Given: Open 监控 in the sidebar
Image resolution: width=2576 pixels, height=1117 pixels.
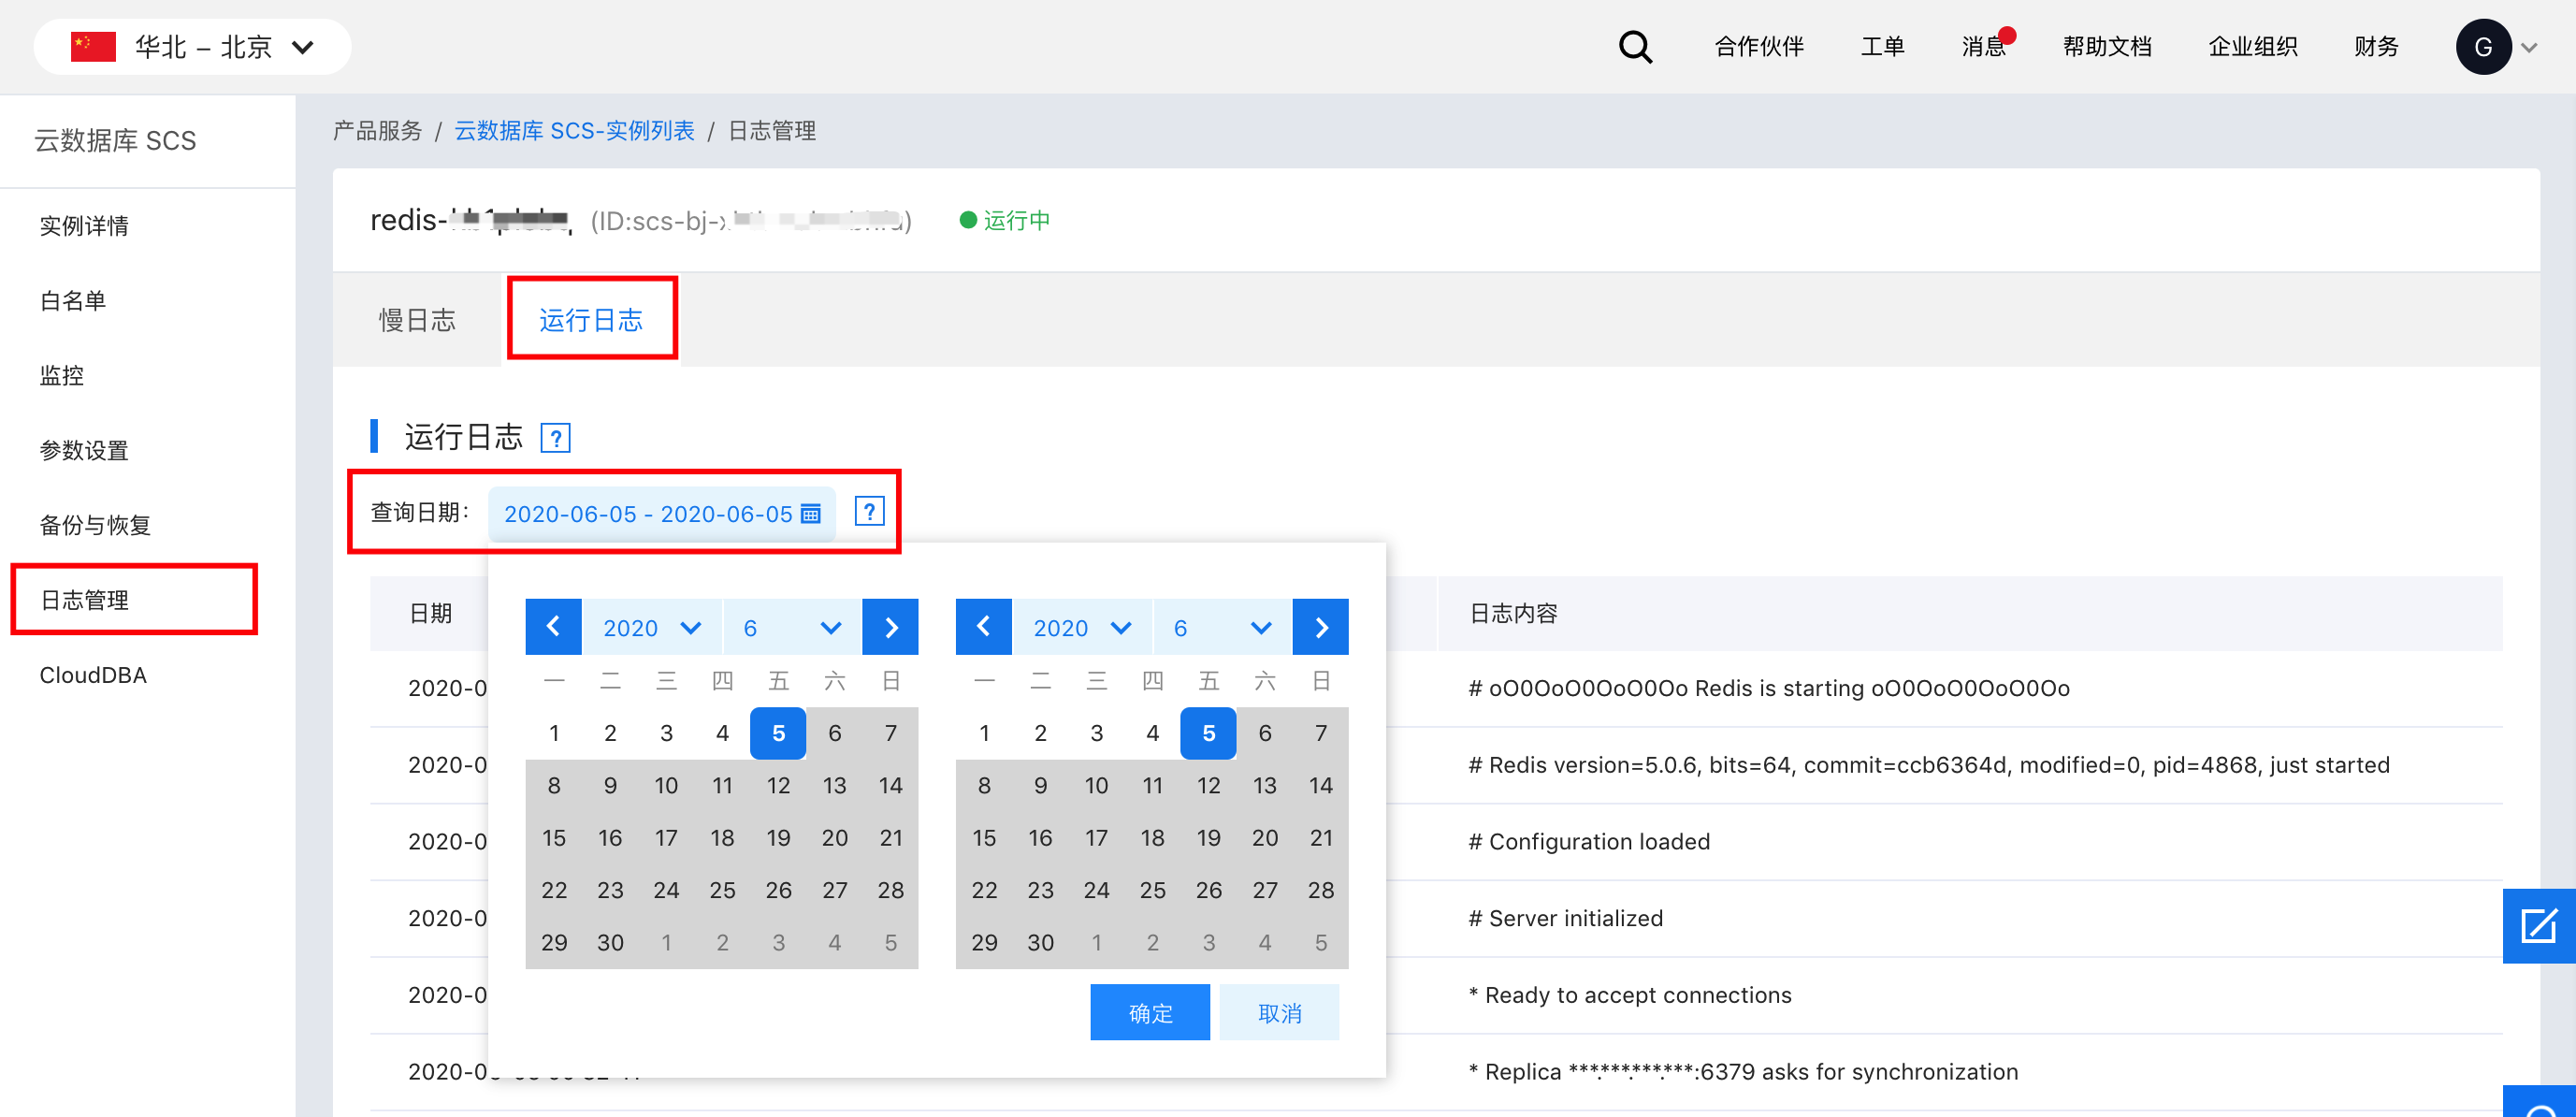Looking at the screenshot, I should click(x=62, y=376).
